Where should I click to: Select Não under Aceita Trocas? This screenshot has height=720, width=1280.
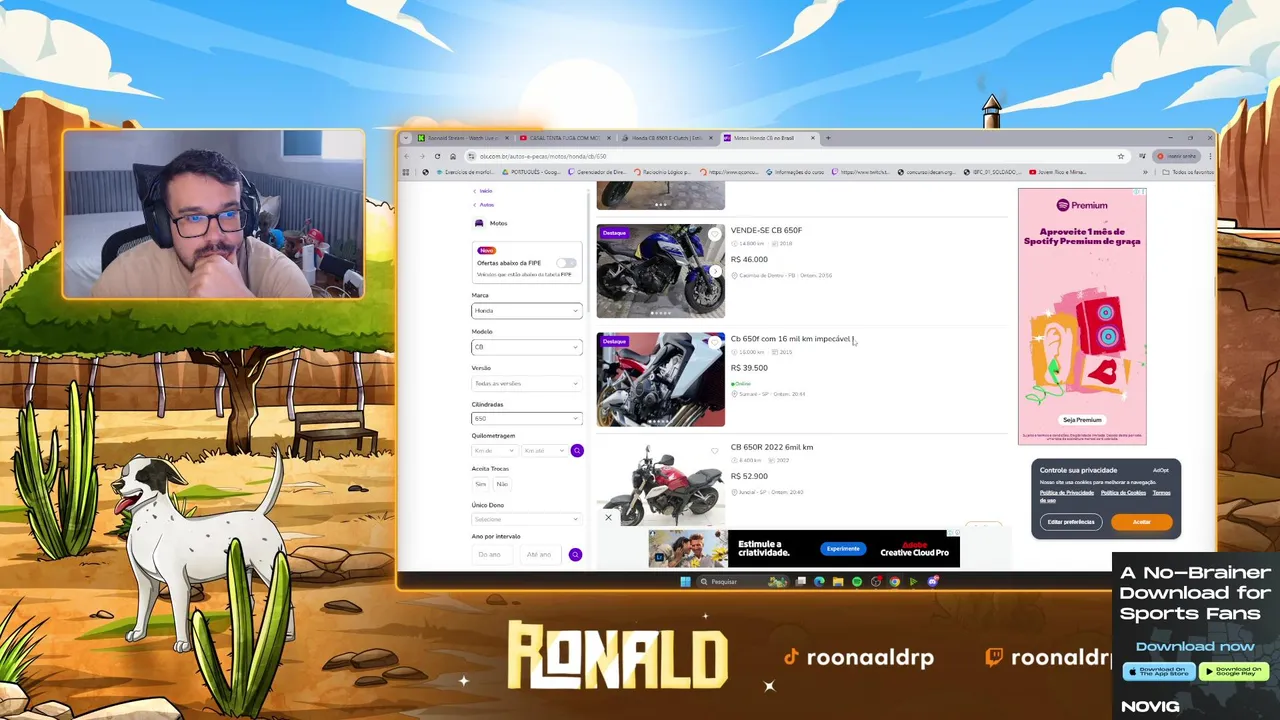point(502,484)
